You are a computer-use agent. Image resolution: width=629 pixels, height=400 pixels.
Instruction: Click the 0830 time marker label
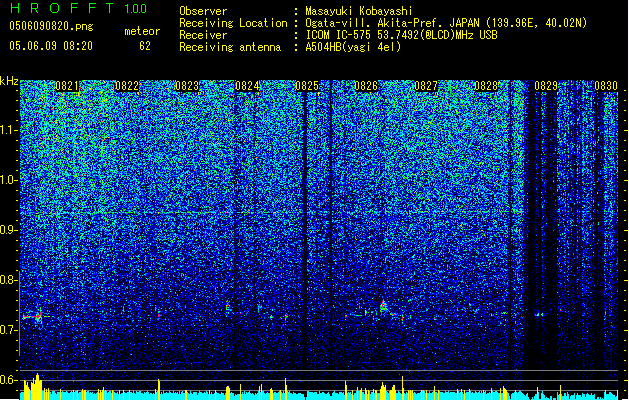pos(606,86)
